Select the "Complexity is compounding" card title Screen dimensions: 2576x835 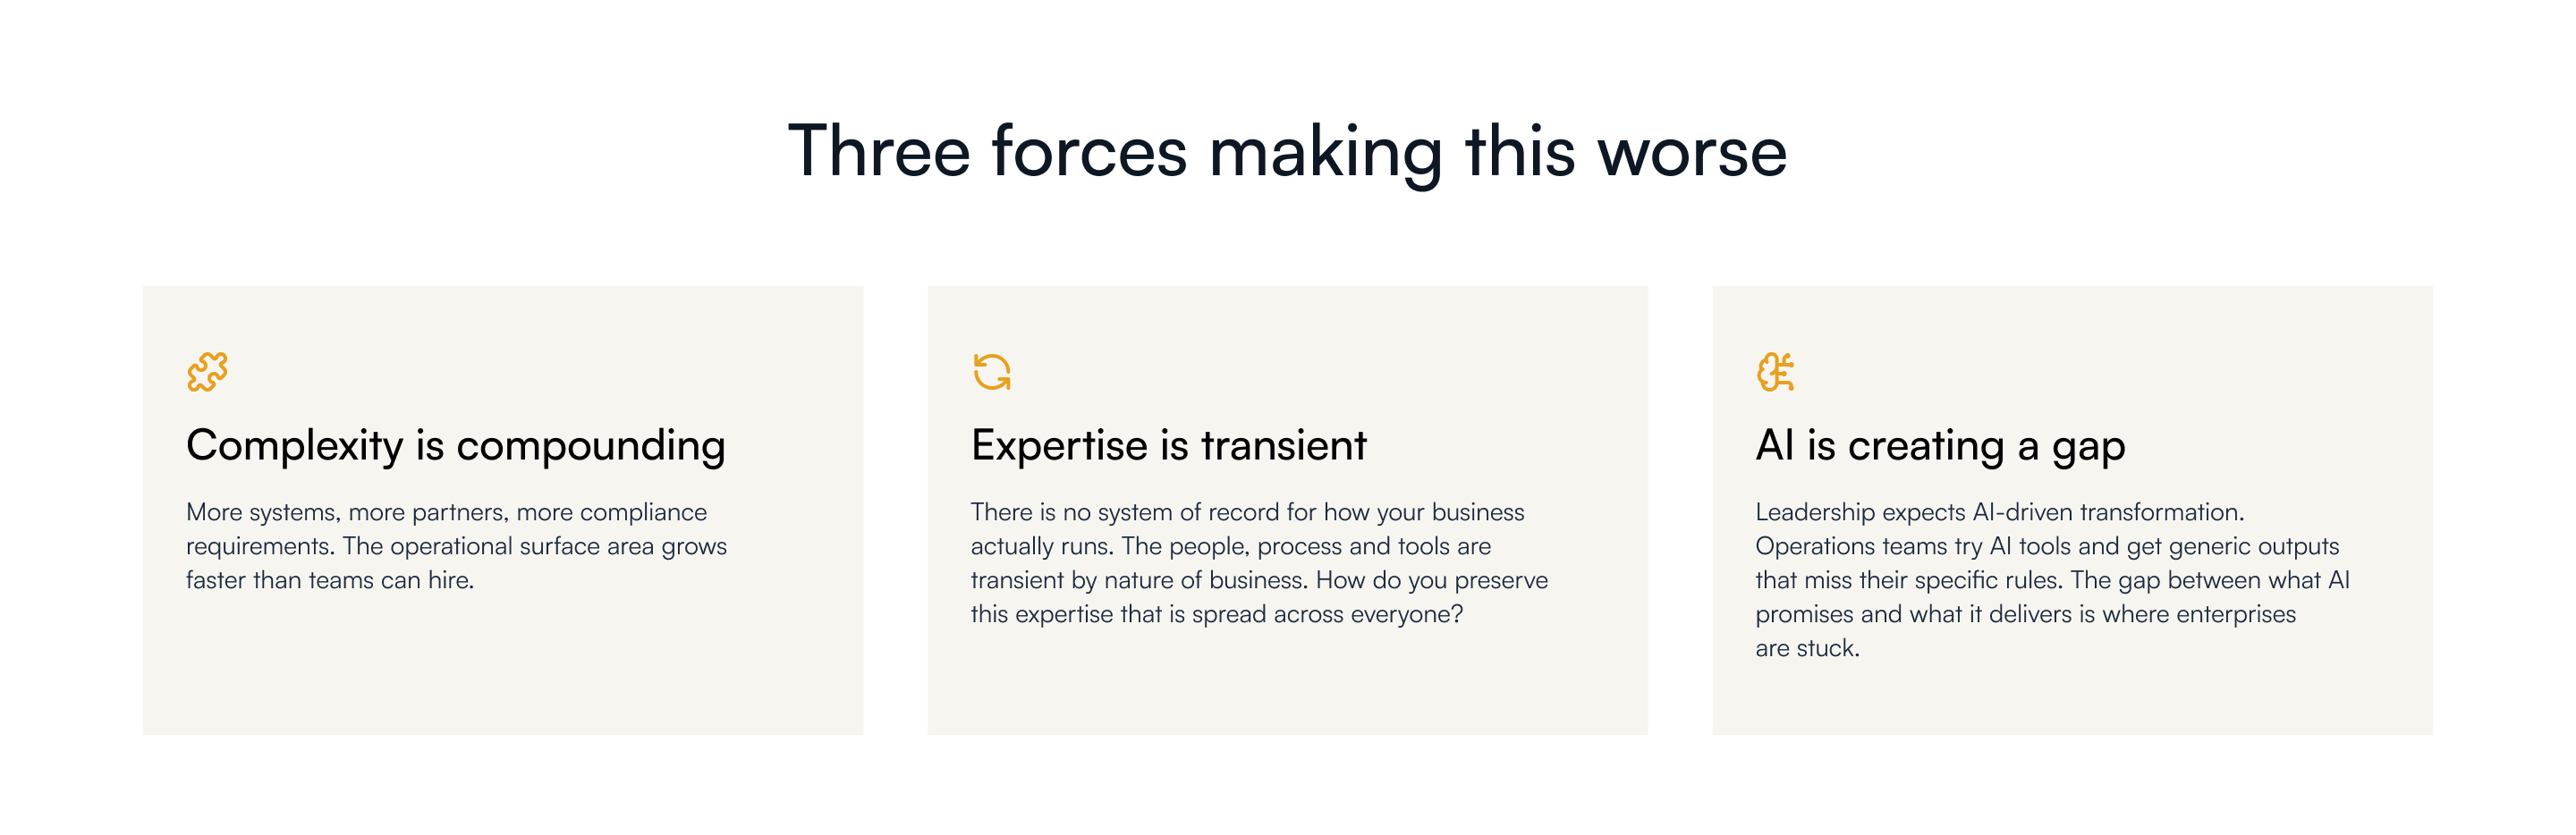tap(455, 446)
